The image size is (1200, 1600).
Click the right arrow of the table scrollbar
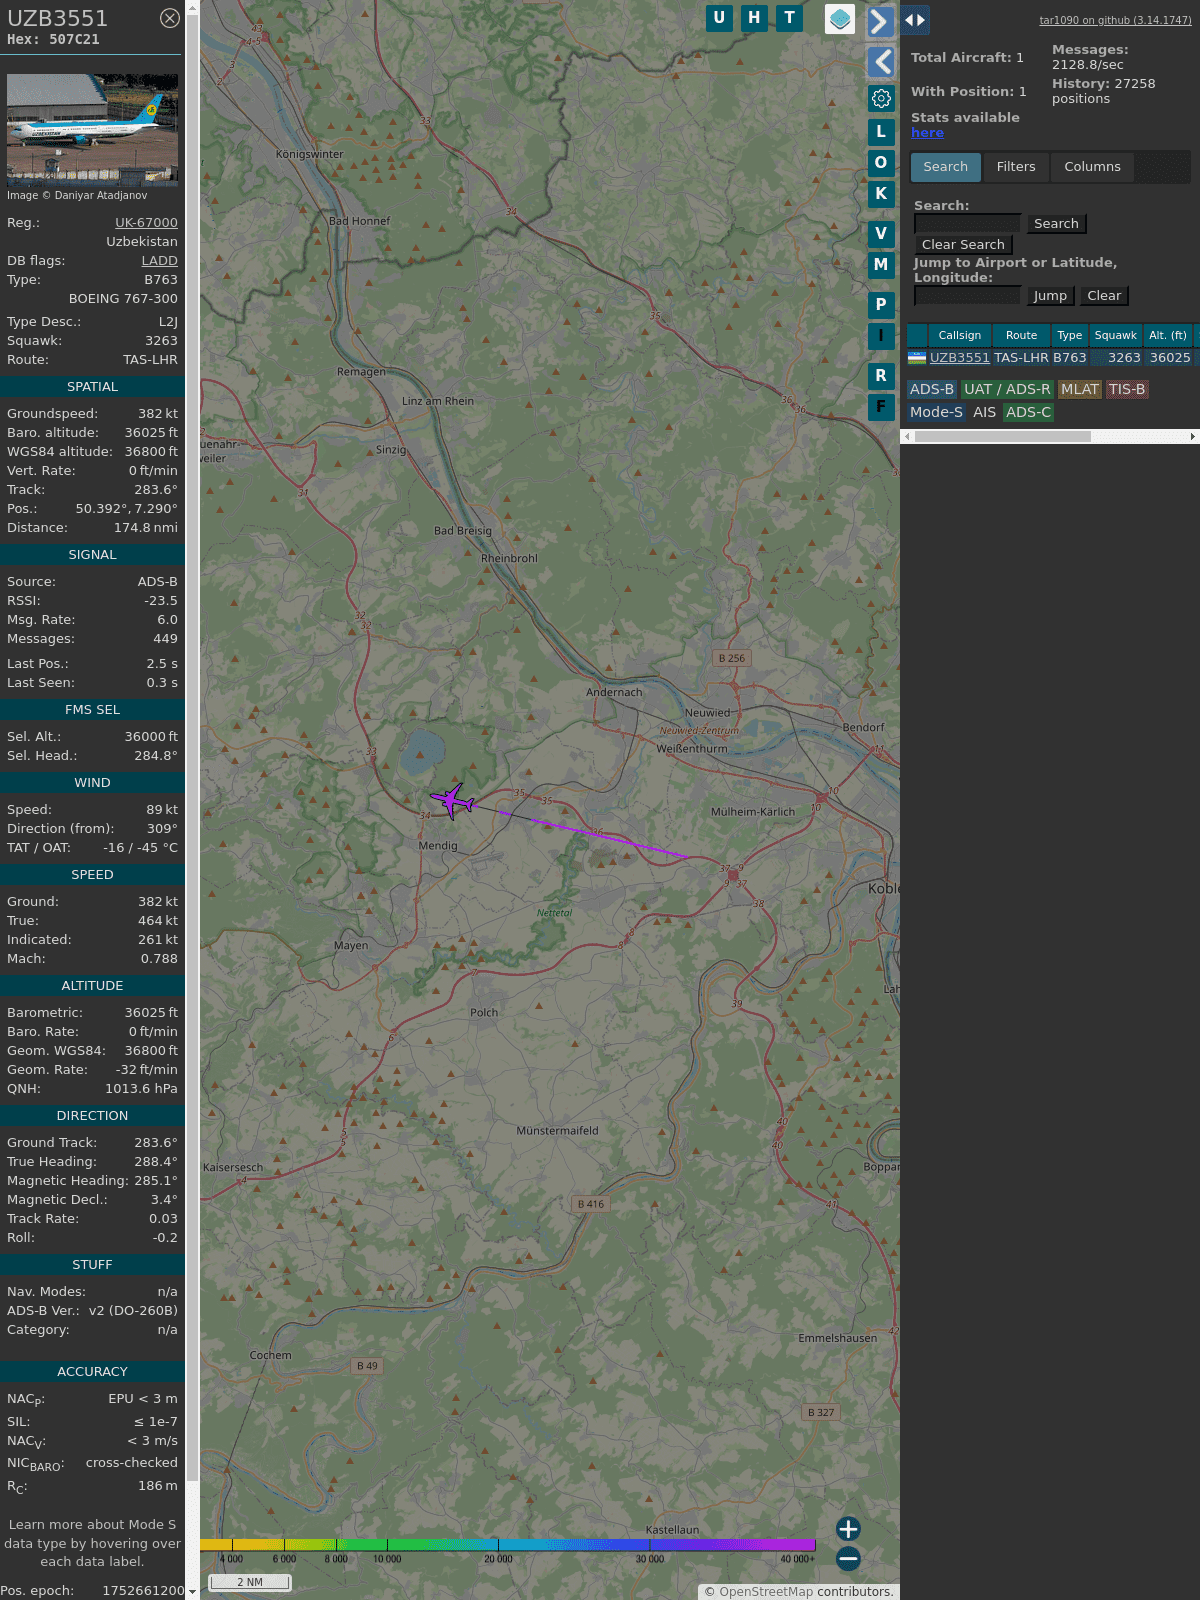point(1193,437)
